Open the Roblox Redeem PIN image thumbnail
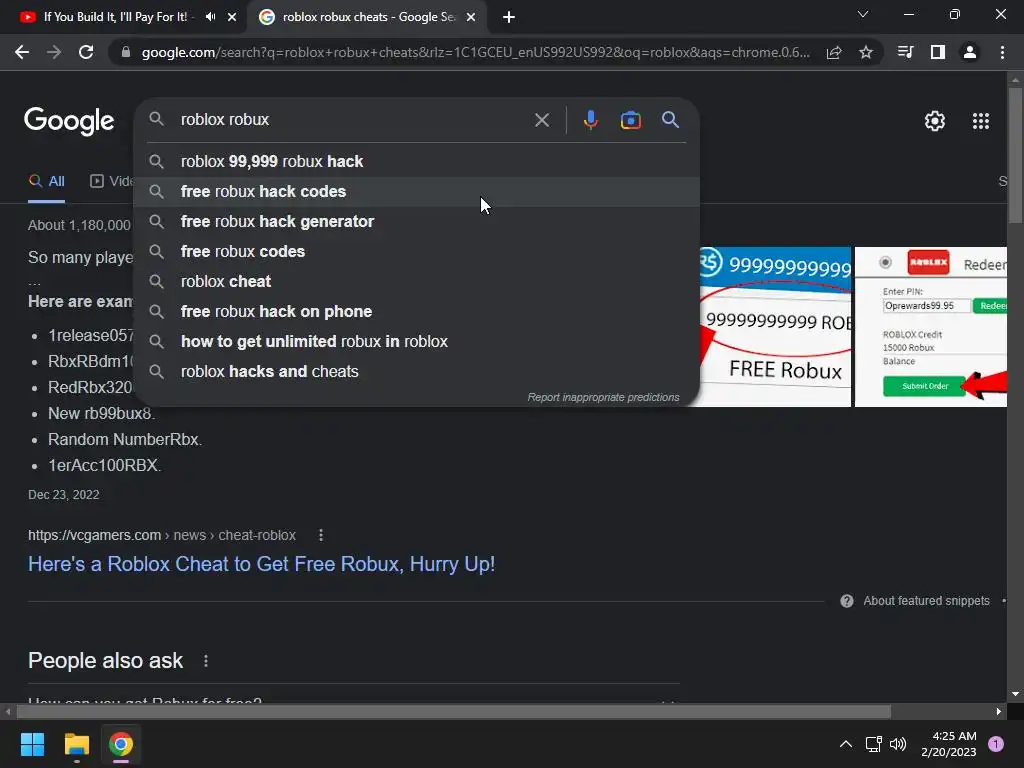The height and width of the screenshot is (768, 1024). (931, 327)
